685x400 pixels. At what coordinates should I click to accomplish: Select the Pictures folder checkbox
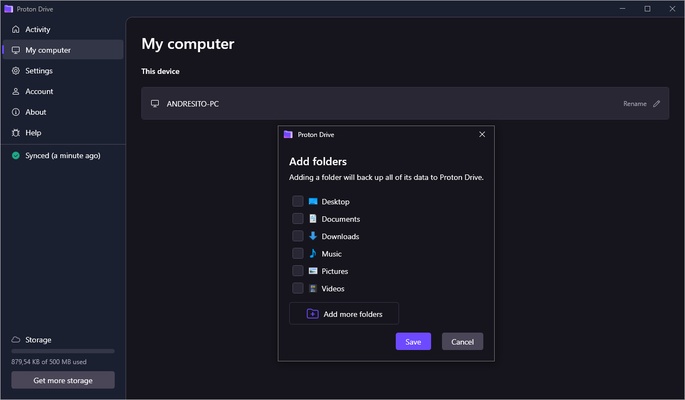pos(298,271)
